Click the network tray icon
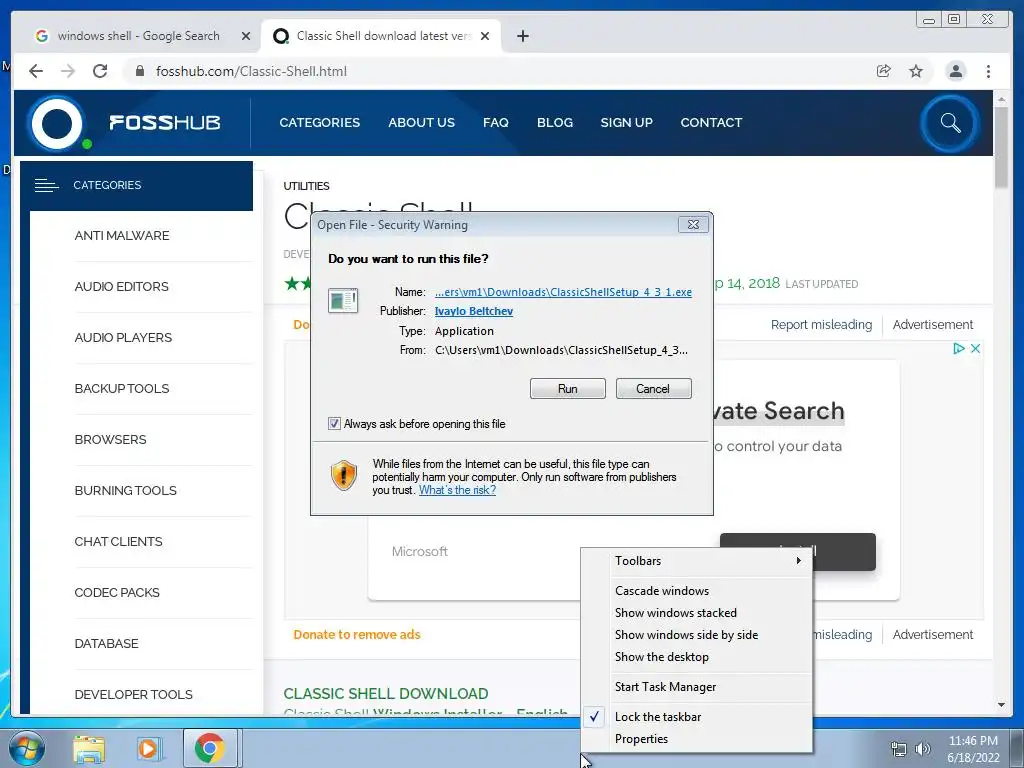The image size is (1024, 768). pos(899,750)
